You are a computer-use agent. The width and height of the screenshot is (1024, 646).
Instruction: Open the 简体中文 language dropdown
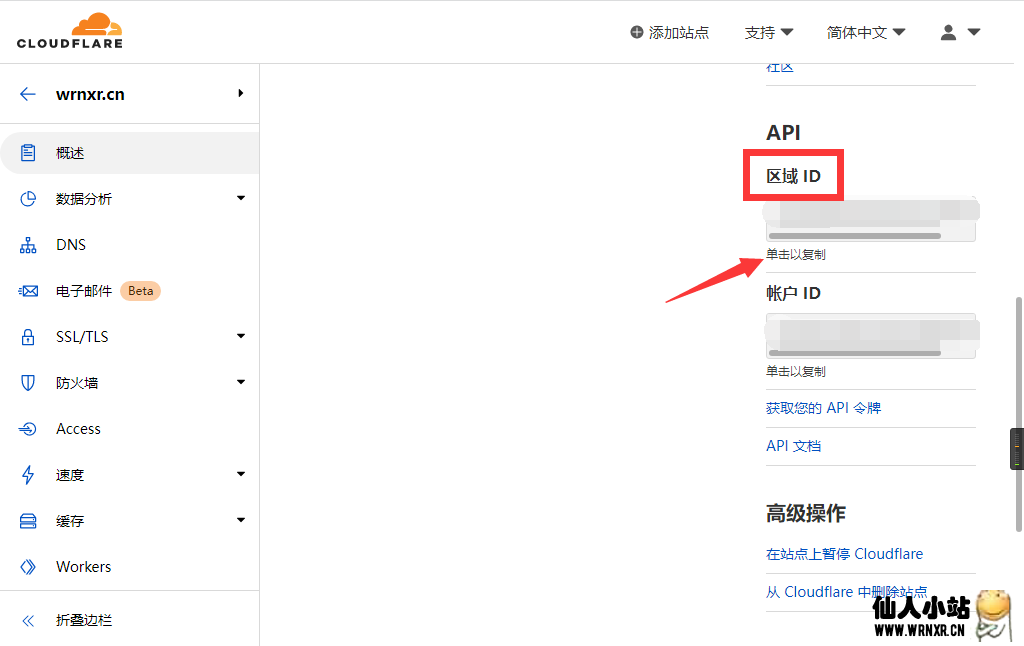coord(866,32)
